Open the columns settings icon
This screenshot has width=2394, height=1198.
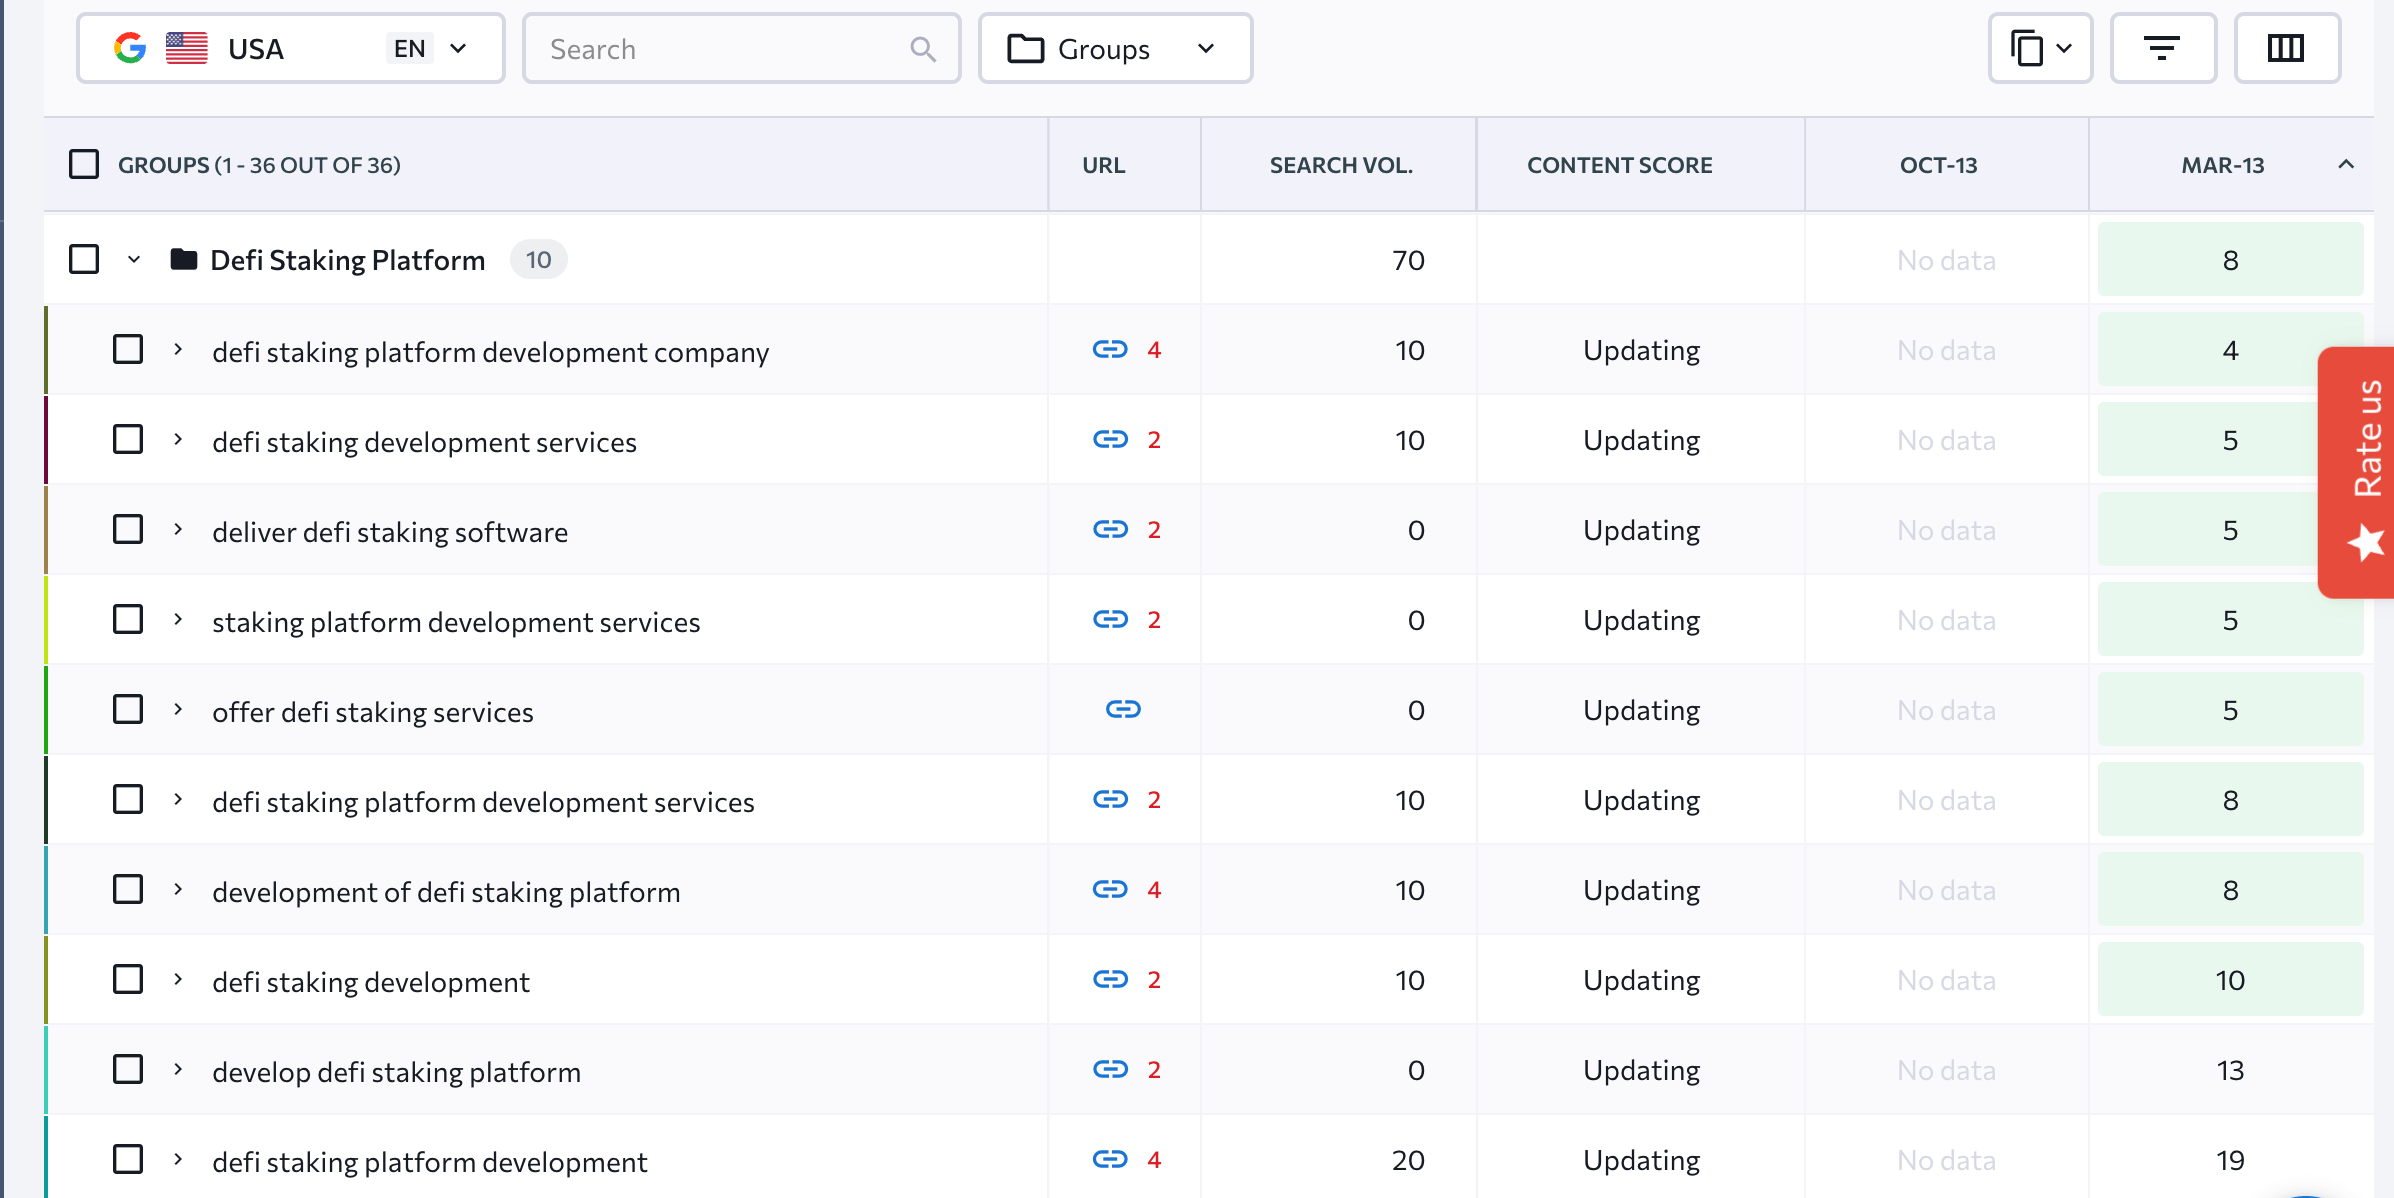coord(2286,48)
